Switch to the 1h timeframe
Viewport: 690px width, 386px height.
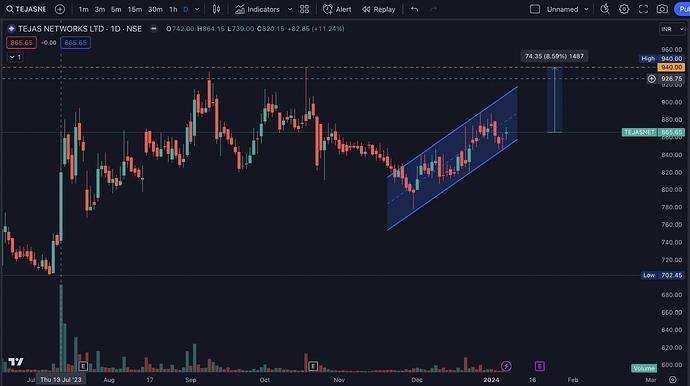(x=173, y=9)
